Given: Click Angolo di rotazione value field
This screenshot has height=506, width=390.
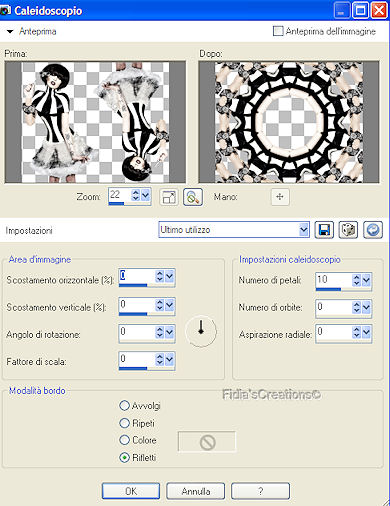Looking at the screenshot, I should click(x=137, y=332).
